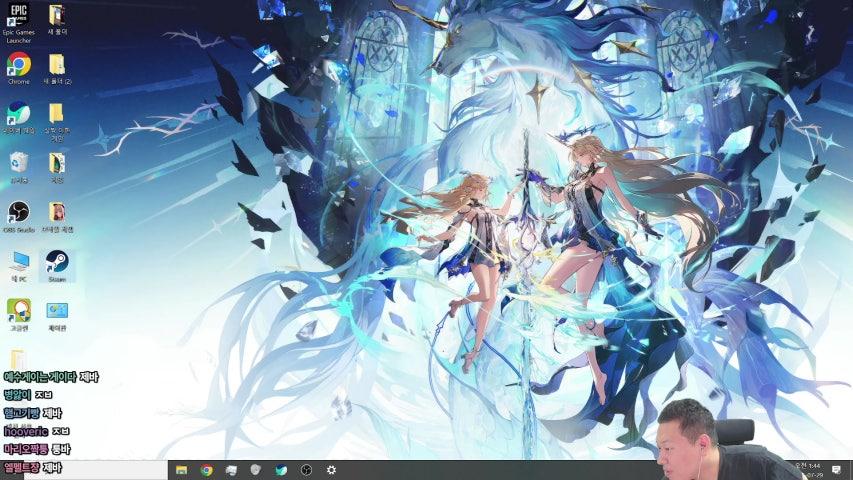Viewport: 853px width, 480px height.
Task: Click the taskbar search box
Action: (x=96, y=470)
